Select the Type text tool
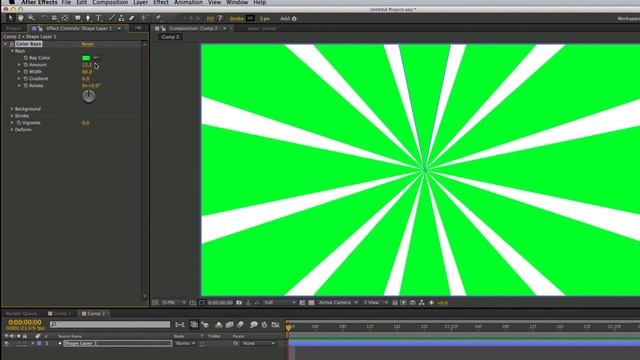This screenshot has height=360, width=640. 98,18
